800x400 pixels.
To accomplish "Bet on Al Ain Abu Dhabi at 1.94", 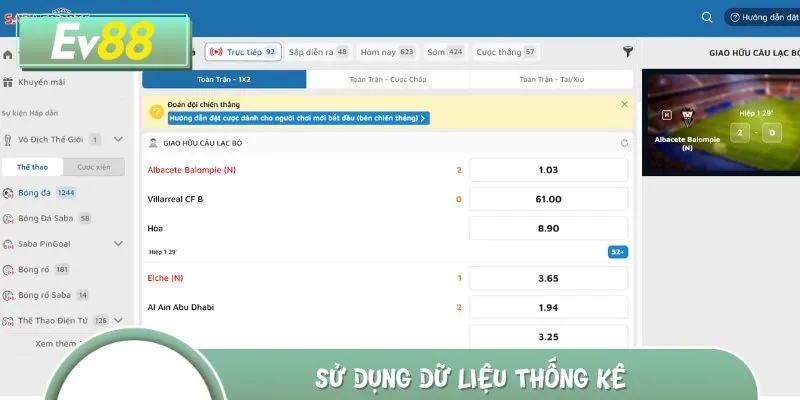I will tap(548, 307).
